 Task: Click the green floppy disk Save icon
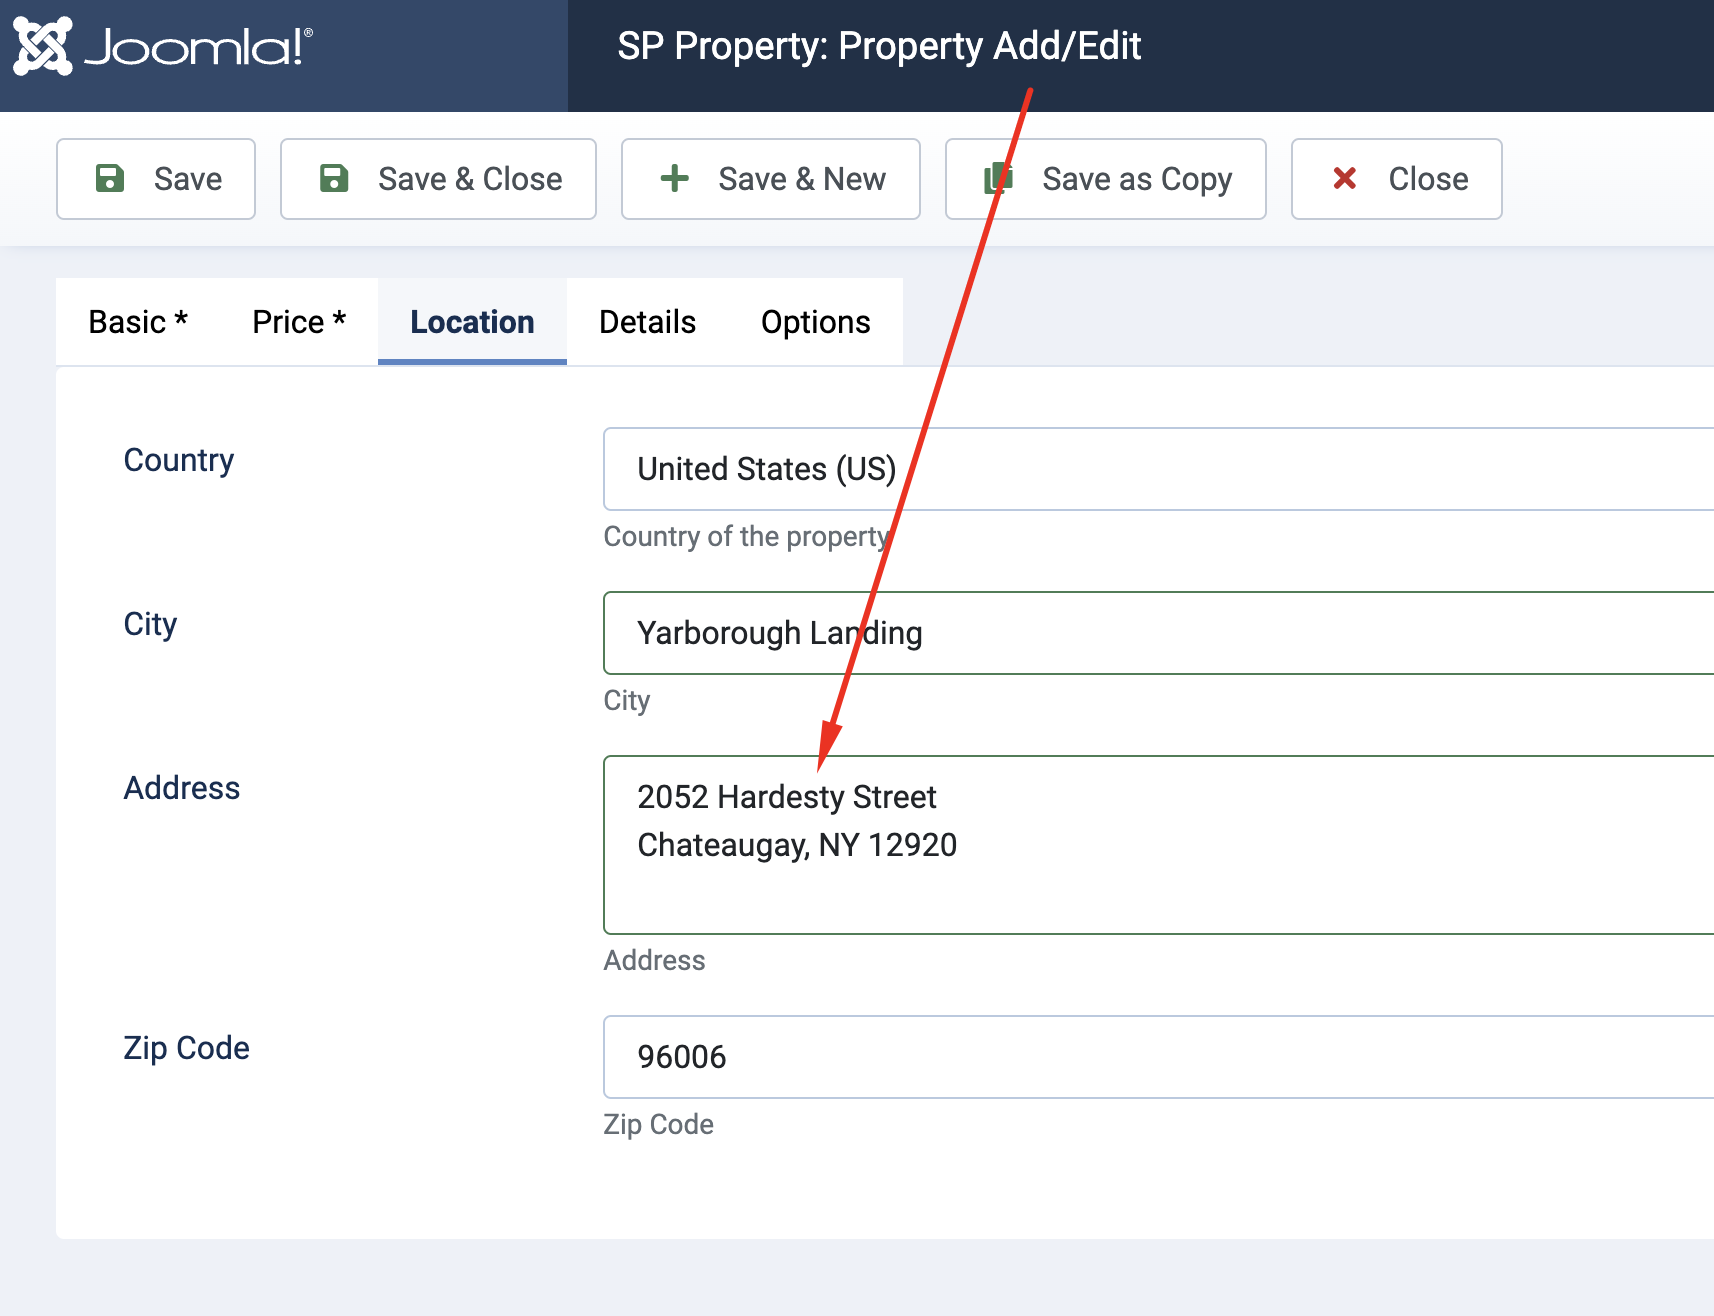pos(110,179)
